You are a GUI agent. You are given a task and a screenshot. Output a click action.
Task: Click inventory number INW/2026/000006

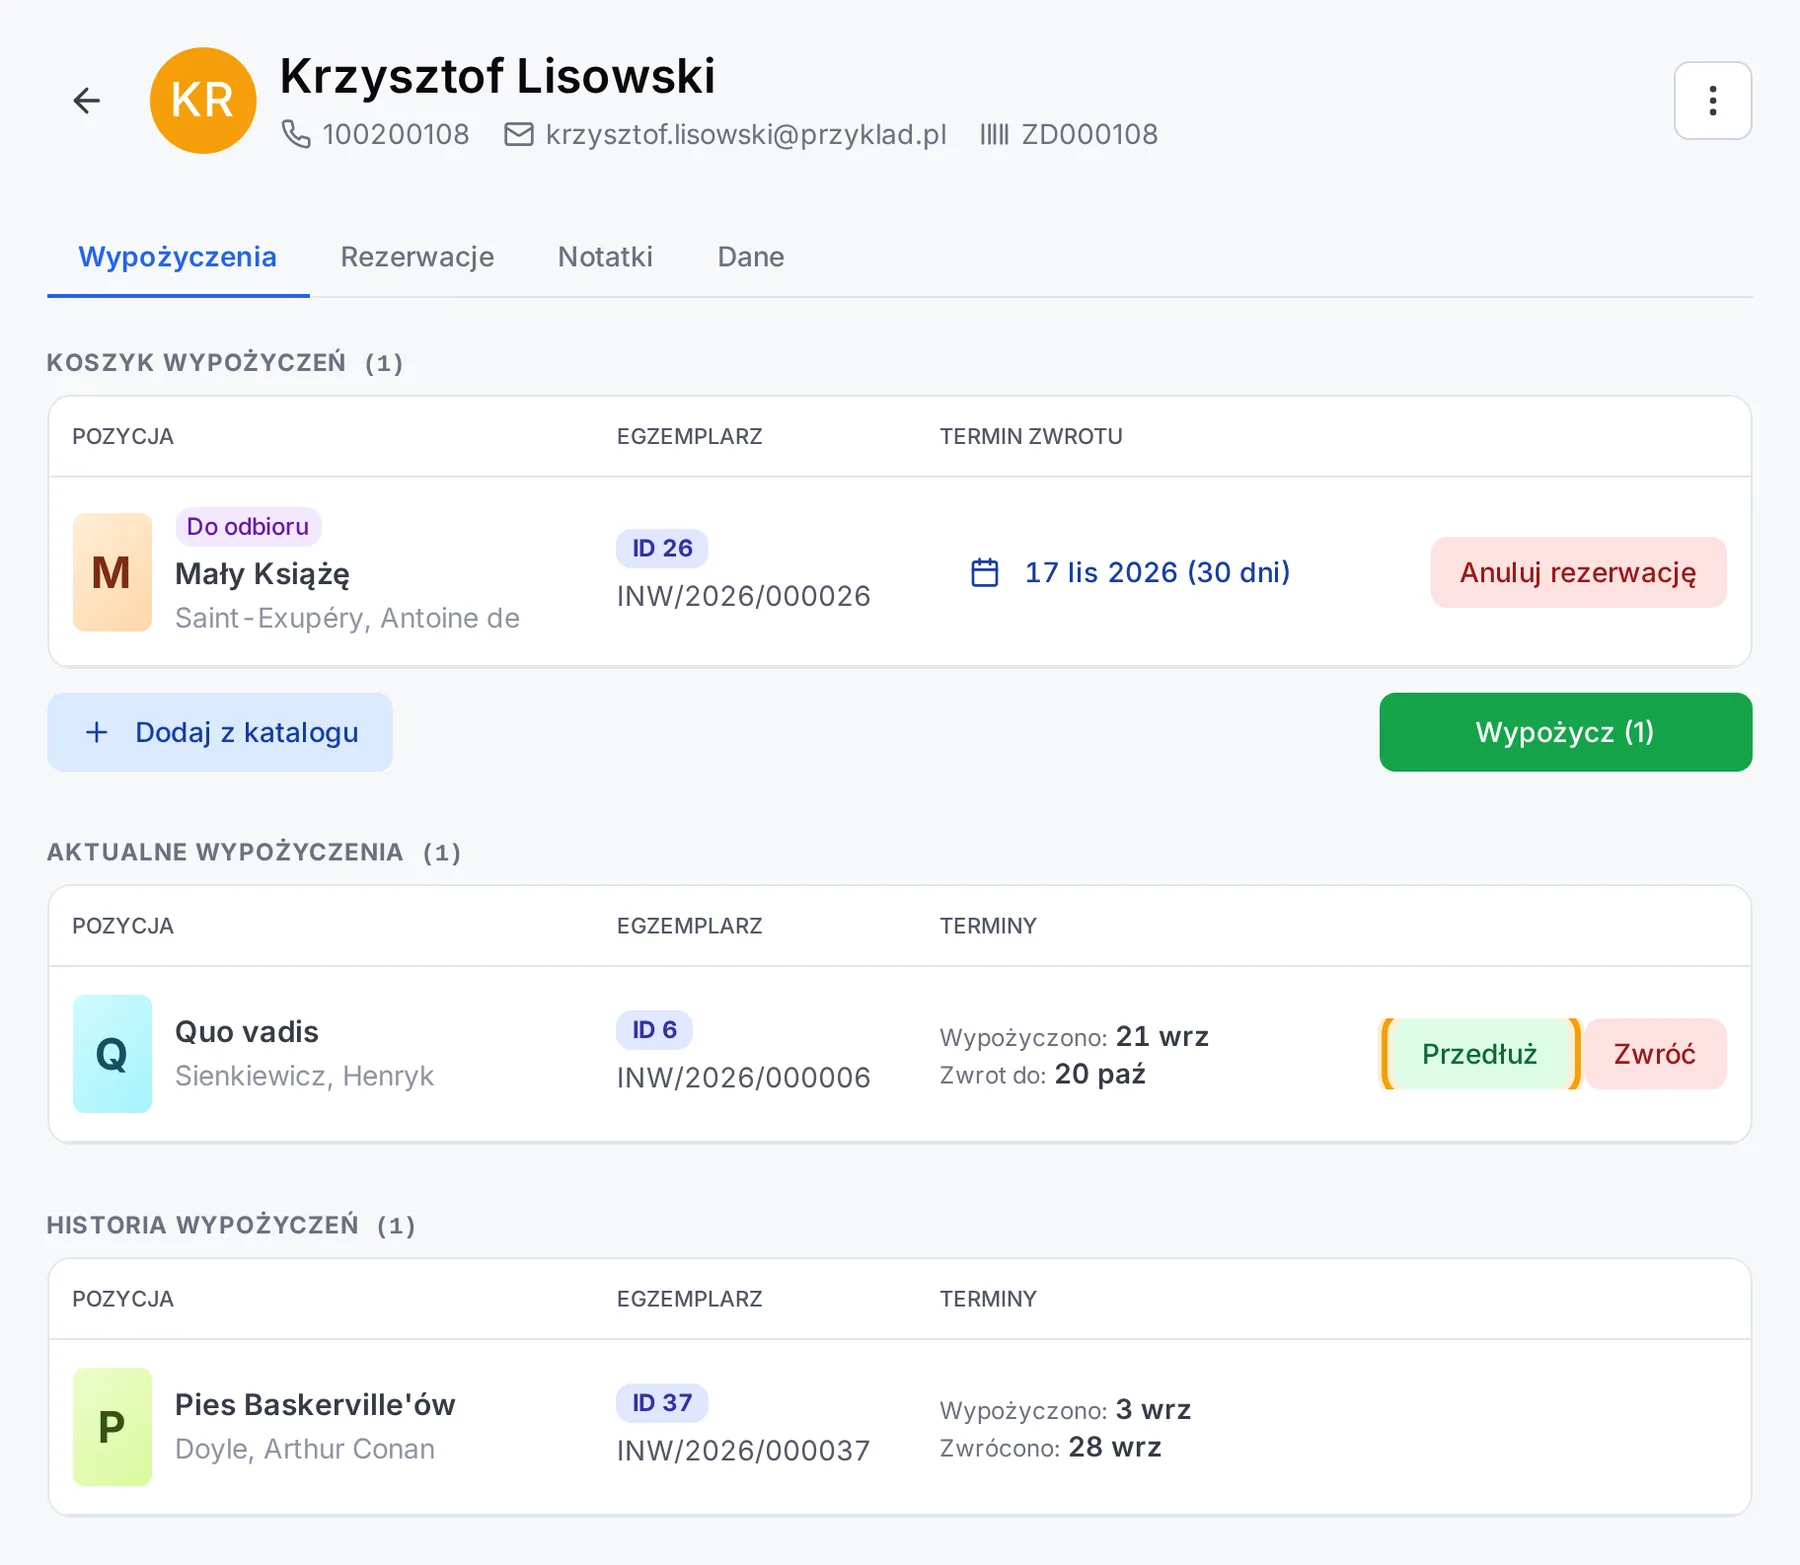744,1077
